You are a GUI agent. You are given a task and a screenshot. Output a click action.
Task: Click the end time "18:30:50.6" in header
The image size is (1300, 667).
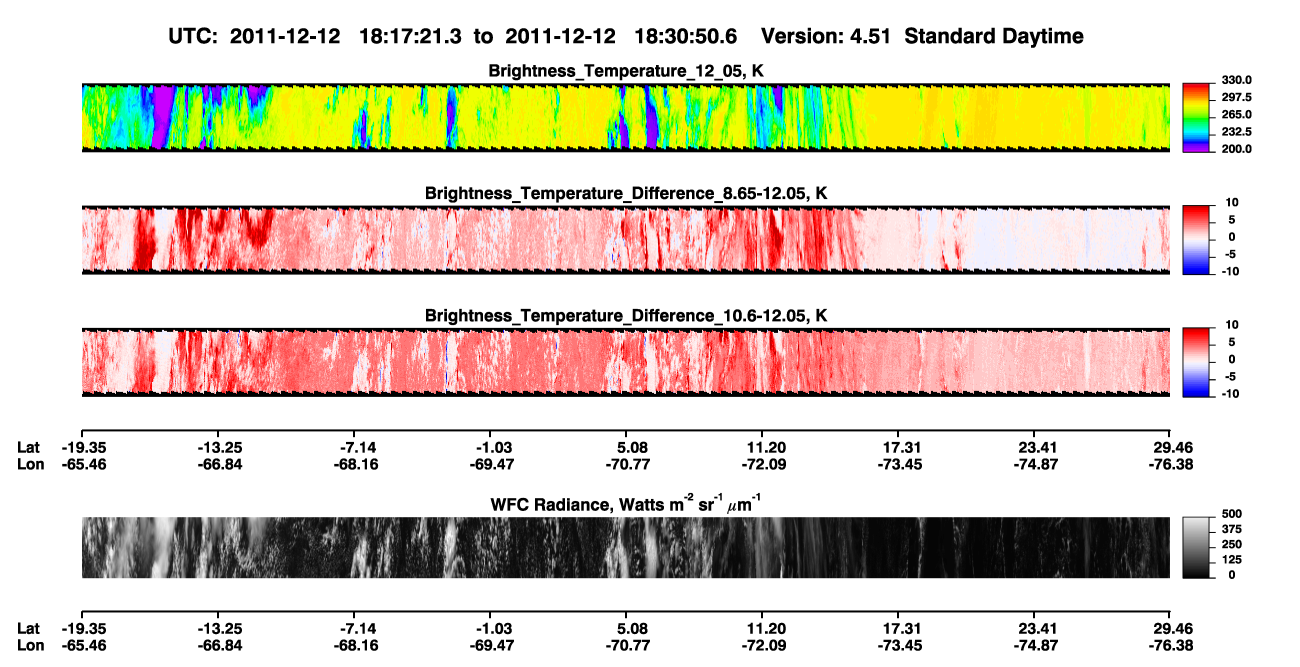point(686,37)
